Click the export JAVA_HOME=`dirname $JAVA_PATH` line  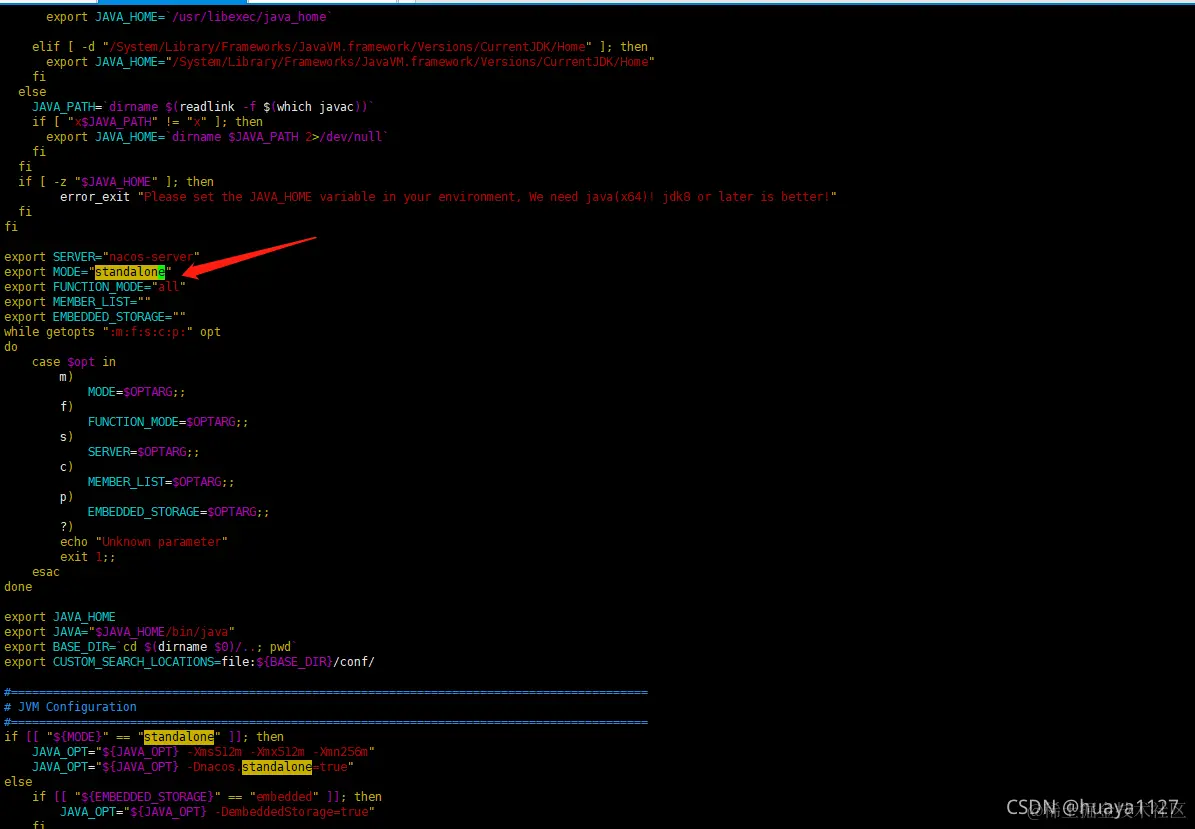(x=217, y=136)
